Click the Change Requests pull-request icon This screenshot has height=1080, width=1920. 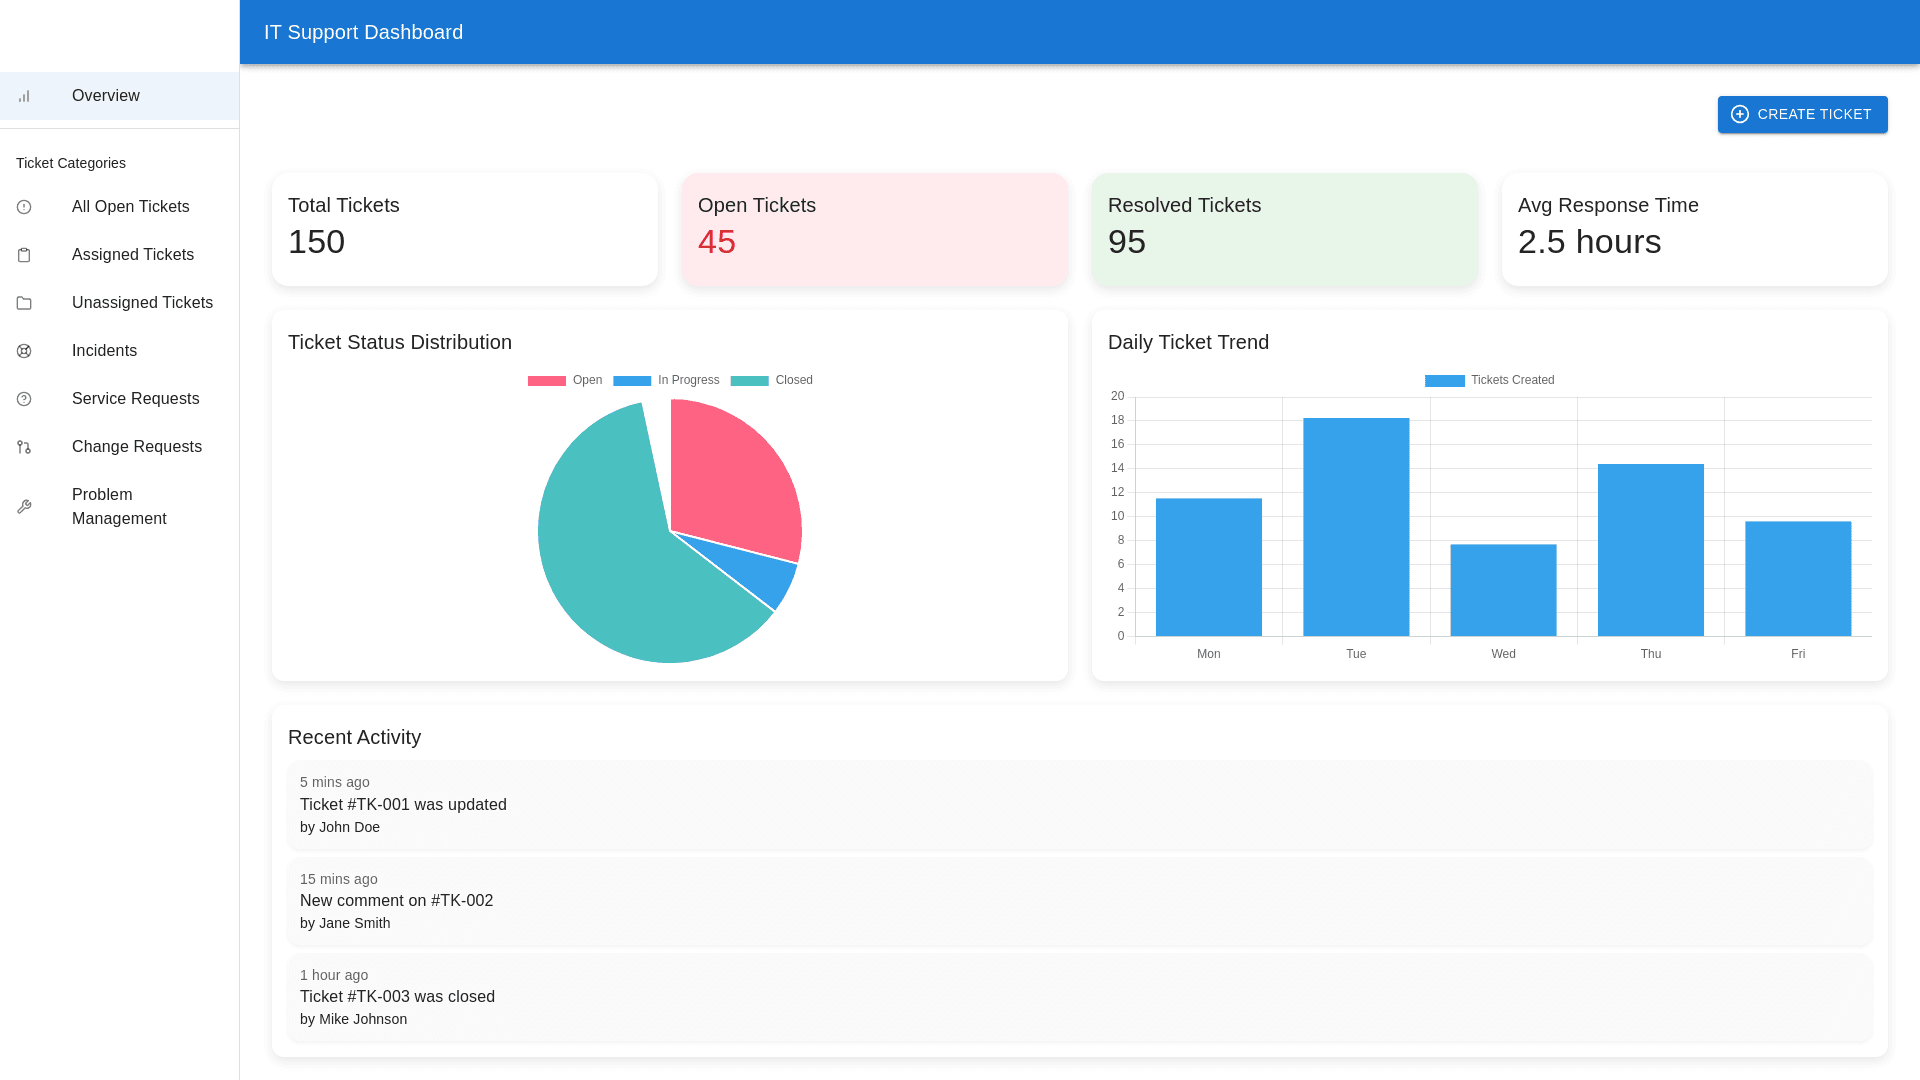[24, 447]
